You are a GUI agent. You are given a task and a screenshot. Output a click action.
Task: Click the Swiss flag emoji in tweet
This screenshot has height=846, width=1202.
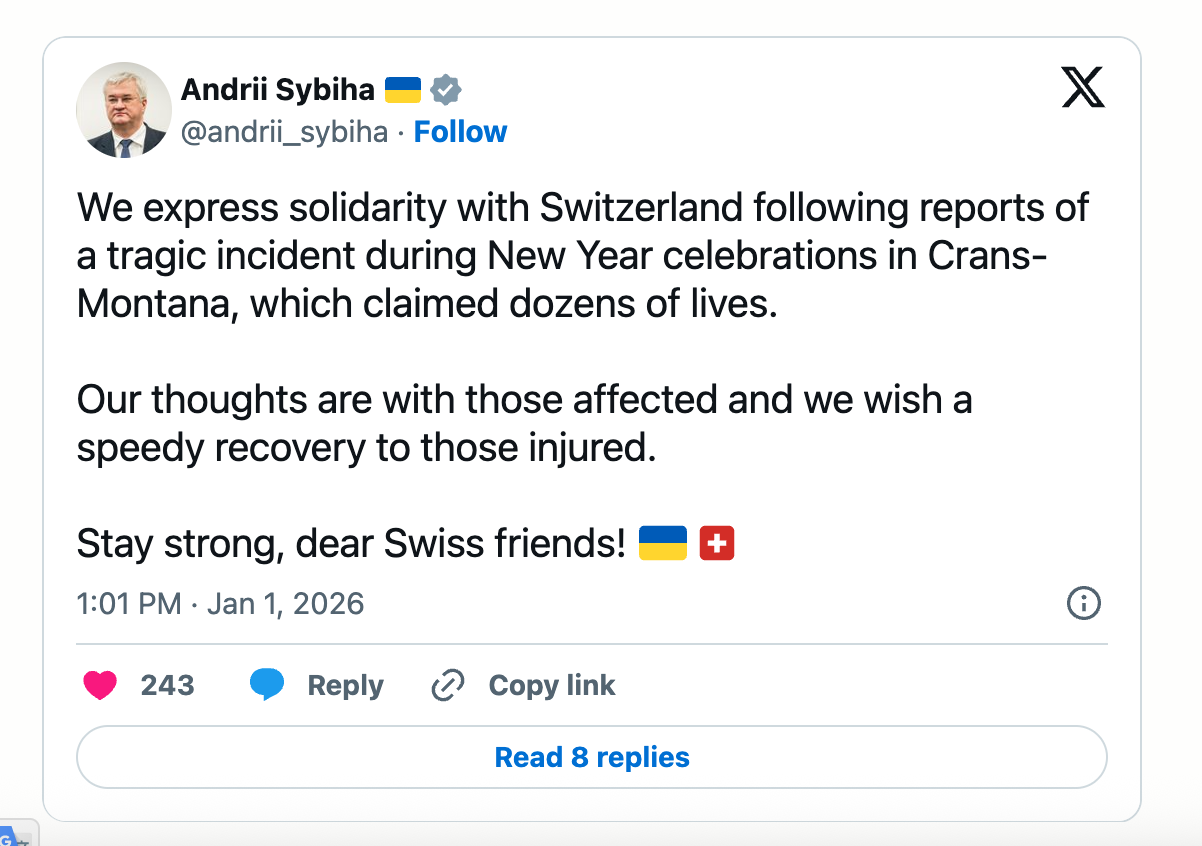coord(717,543)
